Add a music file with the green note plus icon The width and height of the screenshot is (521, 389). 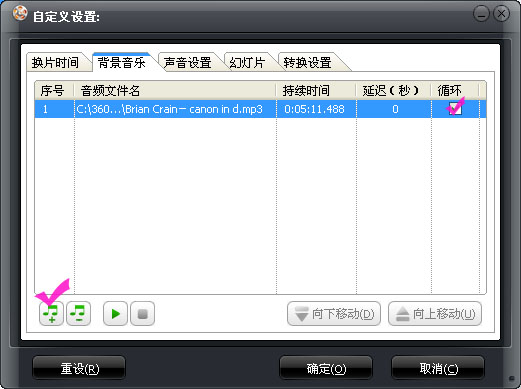click(x=51, y=313)
